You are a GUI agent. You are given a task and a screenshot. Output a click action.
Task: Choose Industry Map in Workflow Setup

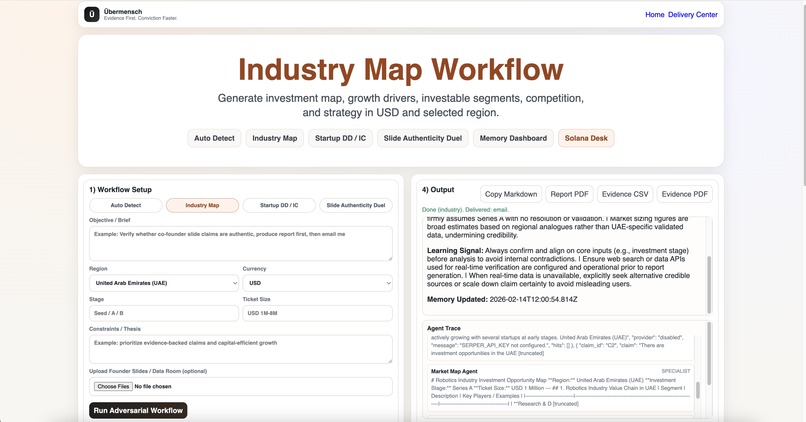202,205
